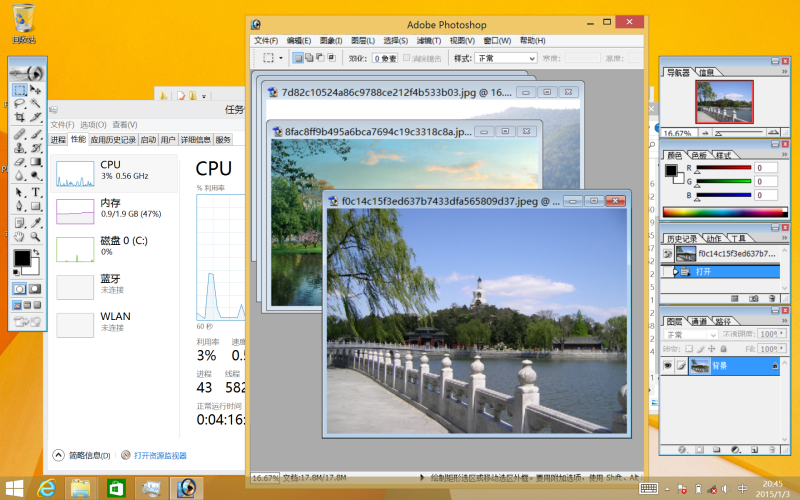This screenshot has width=800, height=500.
Task: Select the Type (T) tool
Action: click(36, 192)
